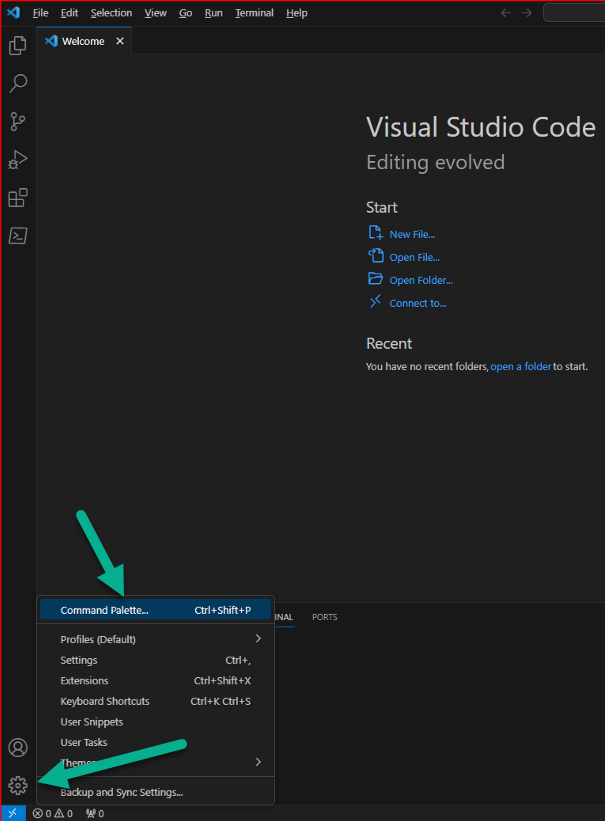This screenshot has height=821, width=605.
Task: Click the Accounts icon in activity bar
Action: click(18, 747)
